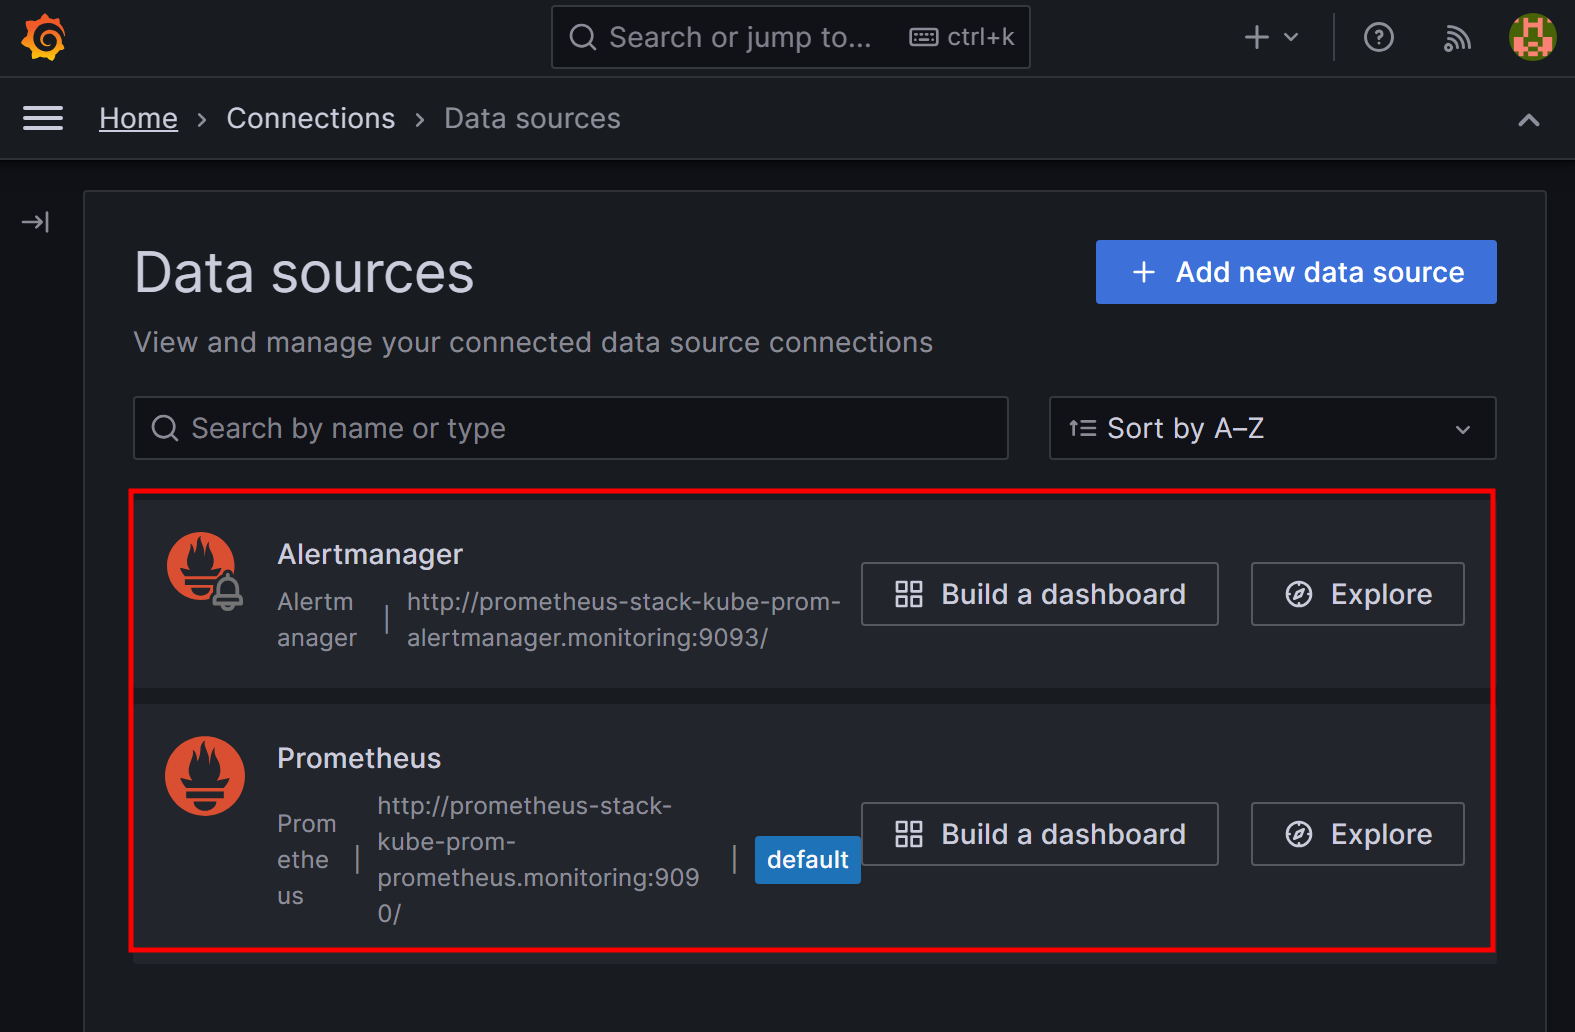The height and width of the screenshot is (1032, 1575).
Task: Build a dashboard for Prometheus
Action: tap(1040, 834)
